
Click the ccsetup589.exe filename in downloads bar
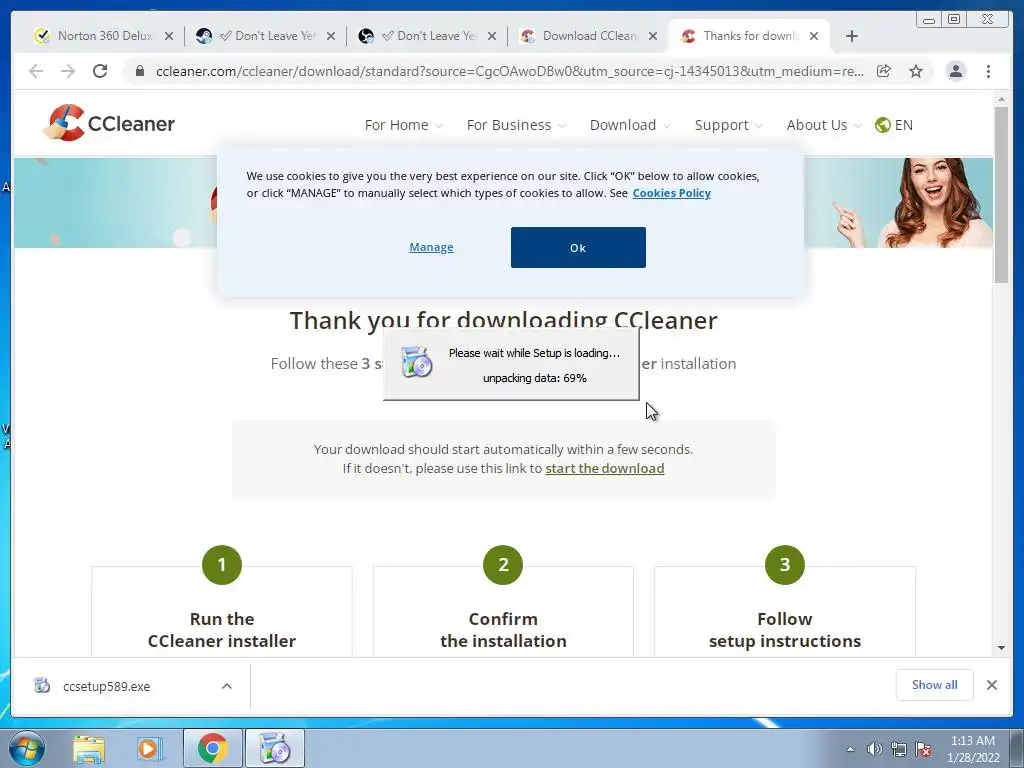click(x=106, y=686)
